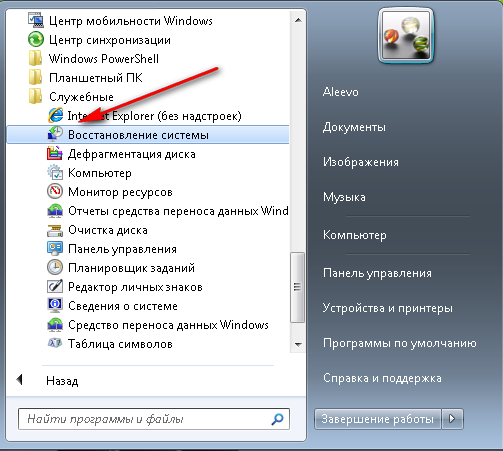Open Устройства и принтеры
503x451 pixels.
[388, 308]
